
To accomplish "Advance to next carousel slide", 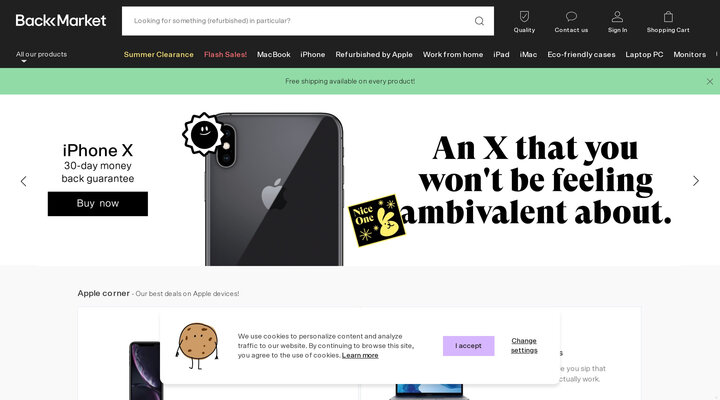I will [x=696, y=181].
